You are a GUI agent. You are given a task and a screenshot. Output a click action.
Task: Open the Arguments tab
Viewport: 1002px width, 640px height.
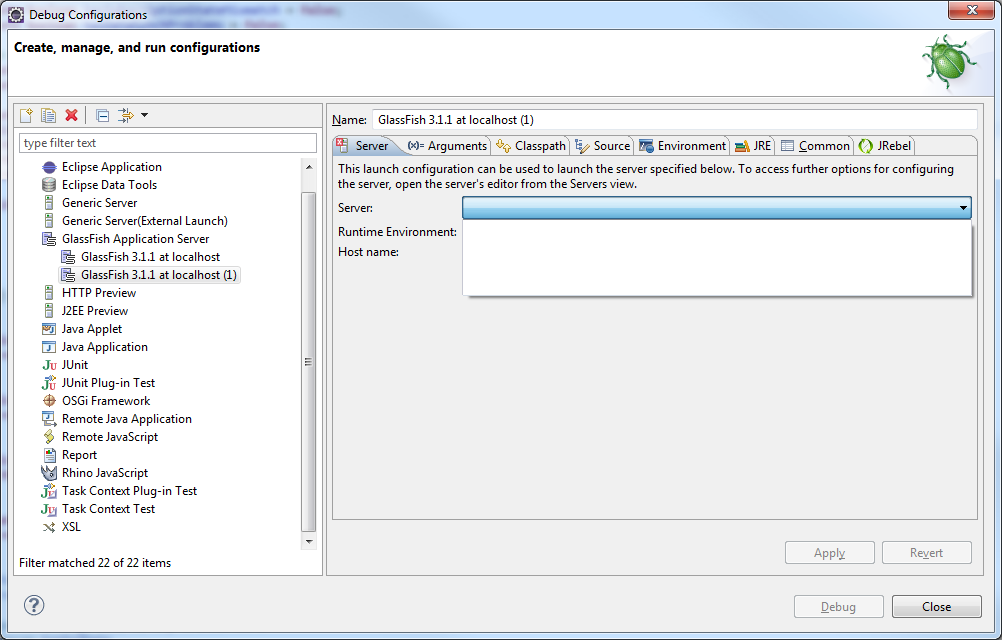447,146
